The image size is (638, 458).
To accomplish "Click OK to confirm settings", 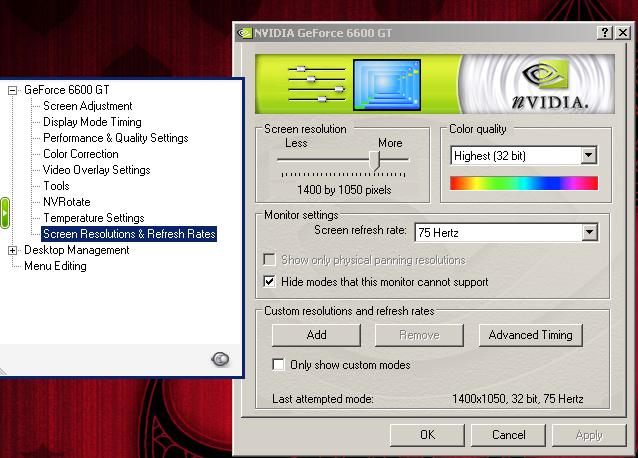I will tap(427, 435).
